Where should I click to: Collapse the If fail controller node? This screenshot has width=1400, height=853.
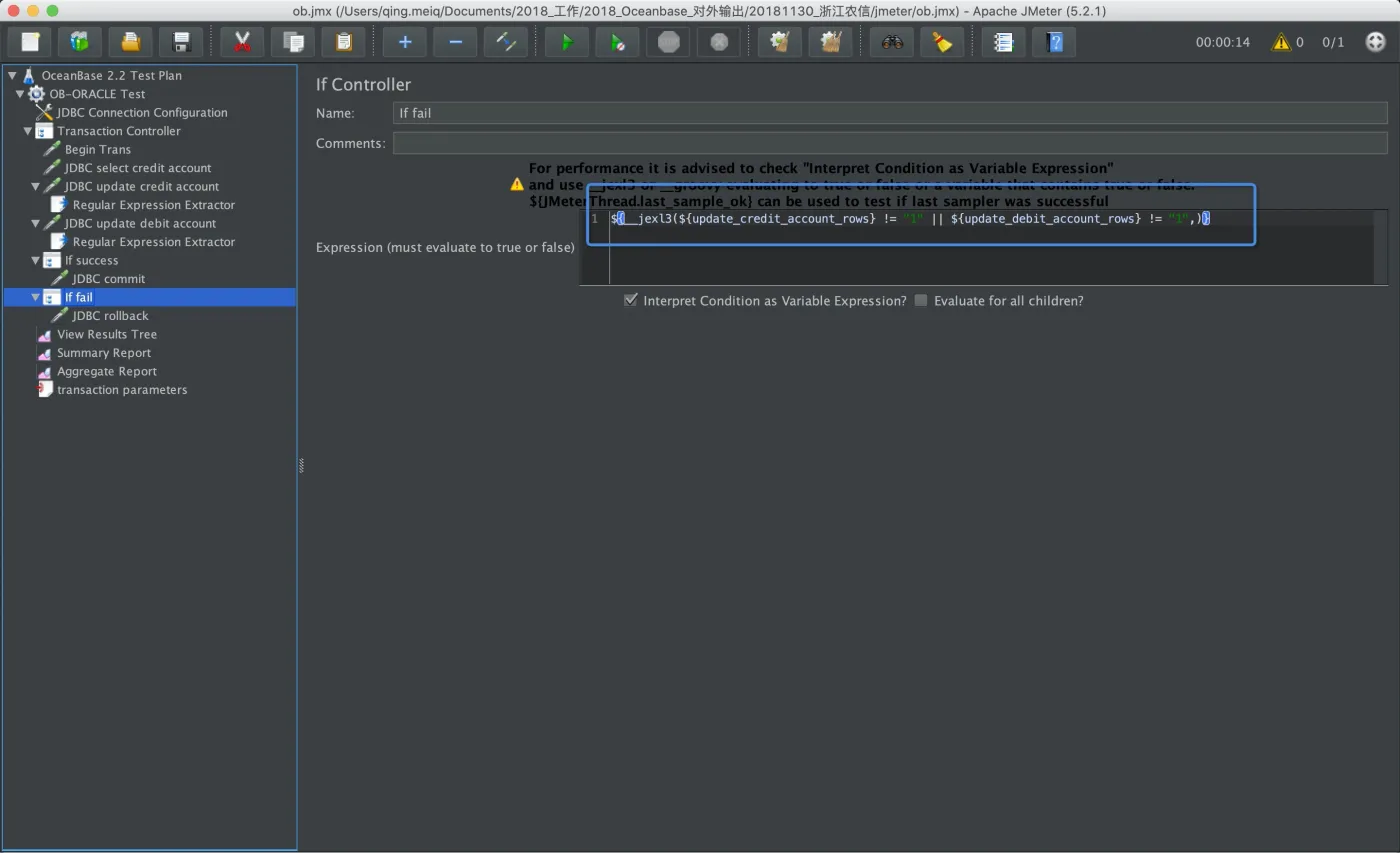click(x=35, y=297)
